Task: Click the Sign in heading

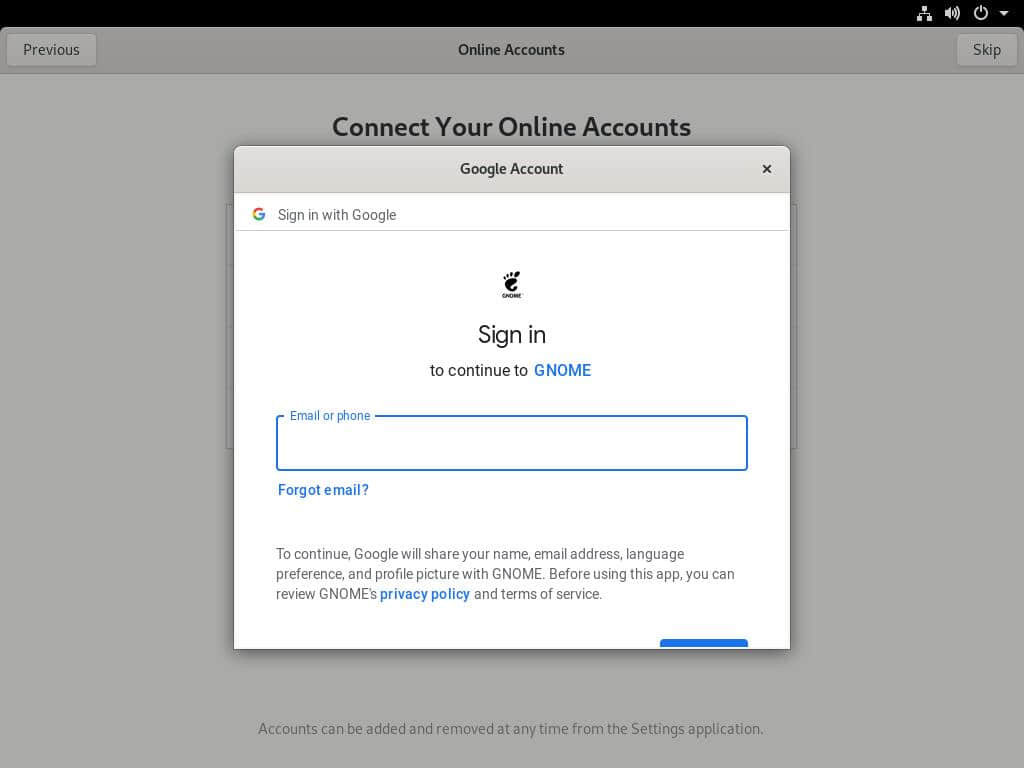Action: tap(512, 335)
